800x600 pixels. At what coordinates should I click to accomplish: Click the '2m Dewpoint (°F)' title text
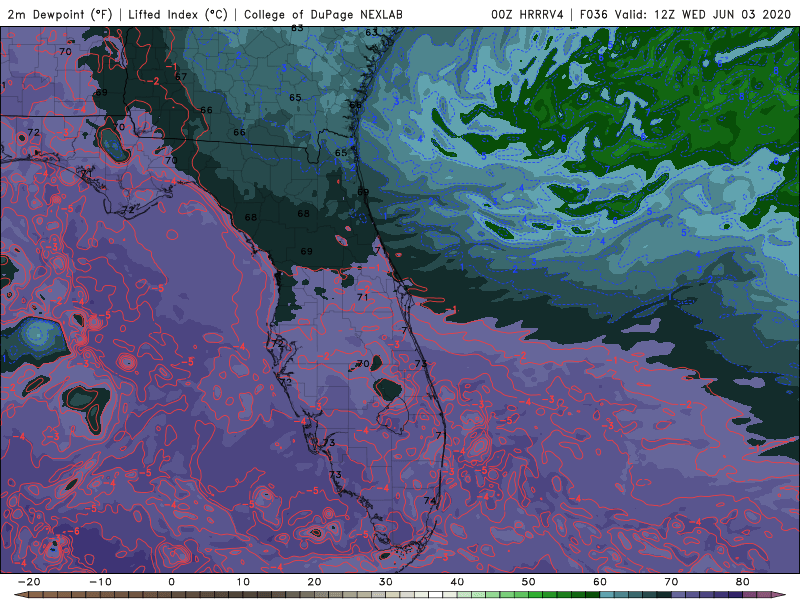(x=59, y=14)
